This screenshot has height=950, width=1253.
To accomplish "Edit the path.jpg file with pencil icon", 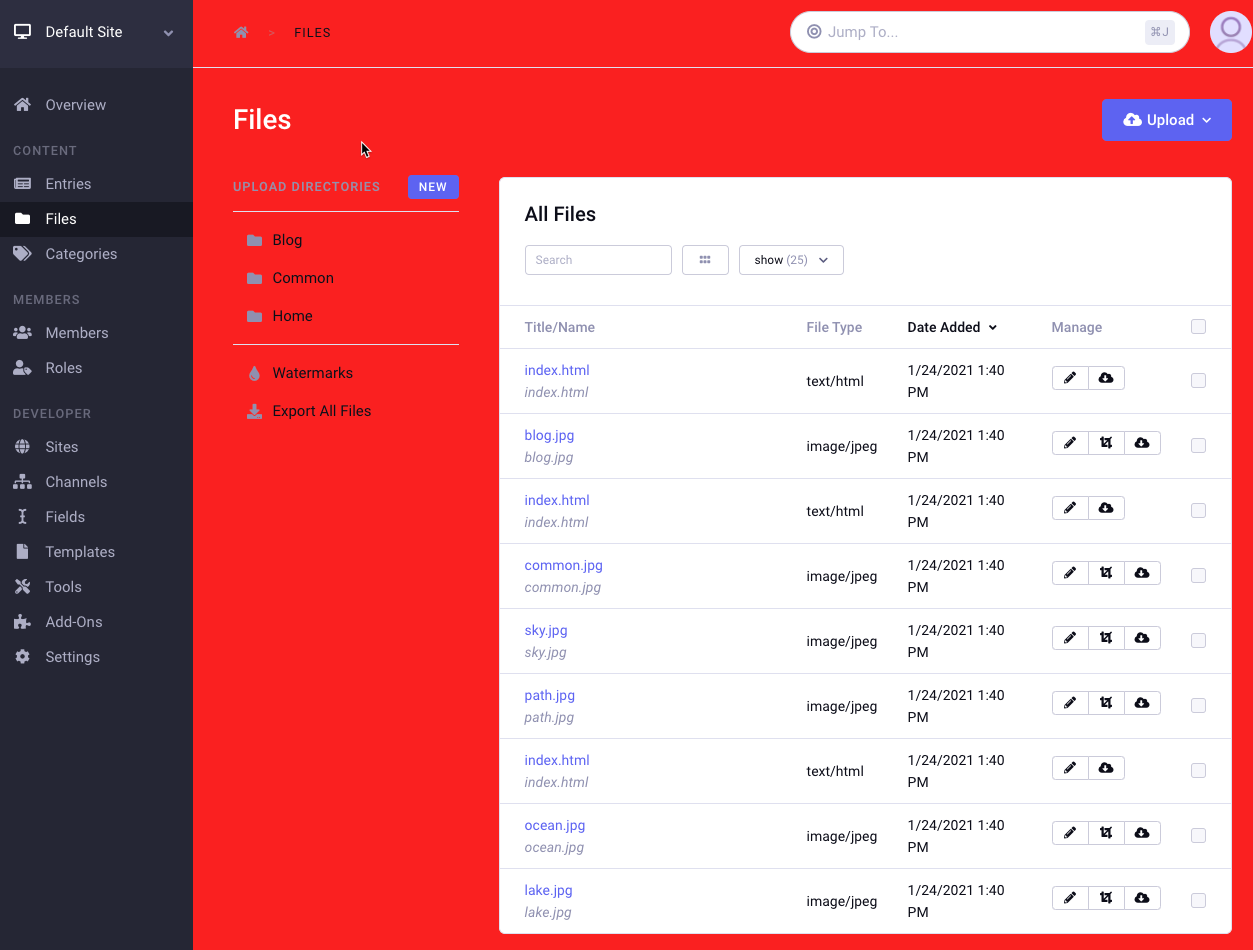I will pyautogui.click(x=1070, y=703).
